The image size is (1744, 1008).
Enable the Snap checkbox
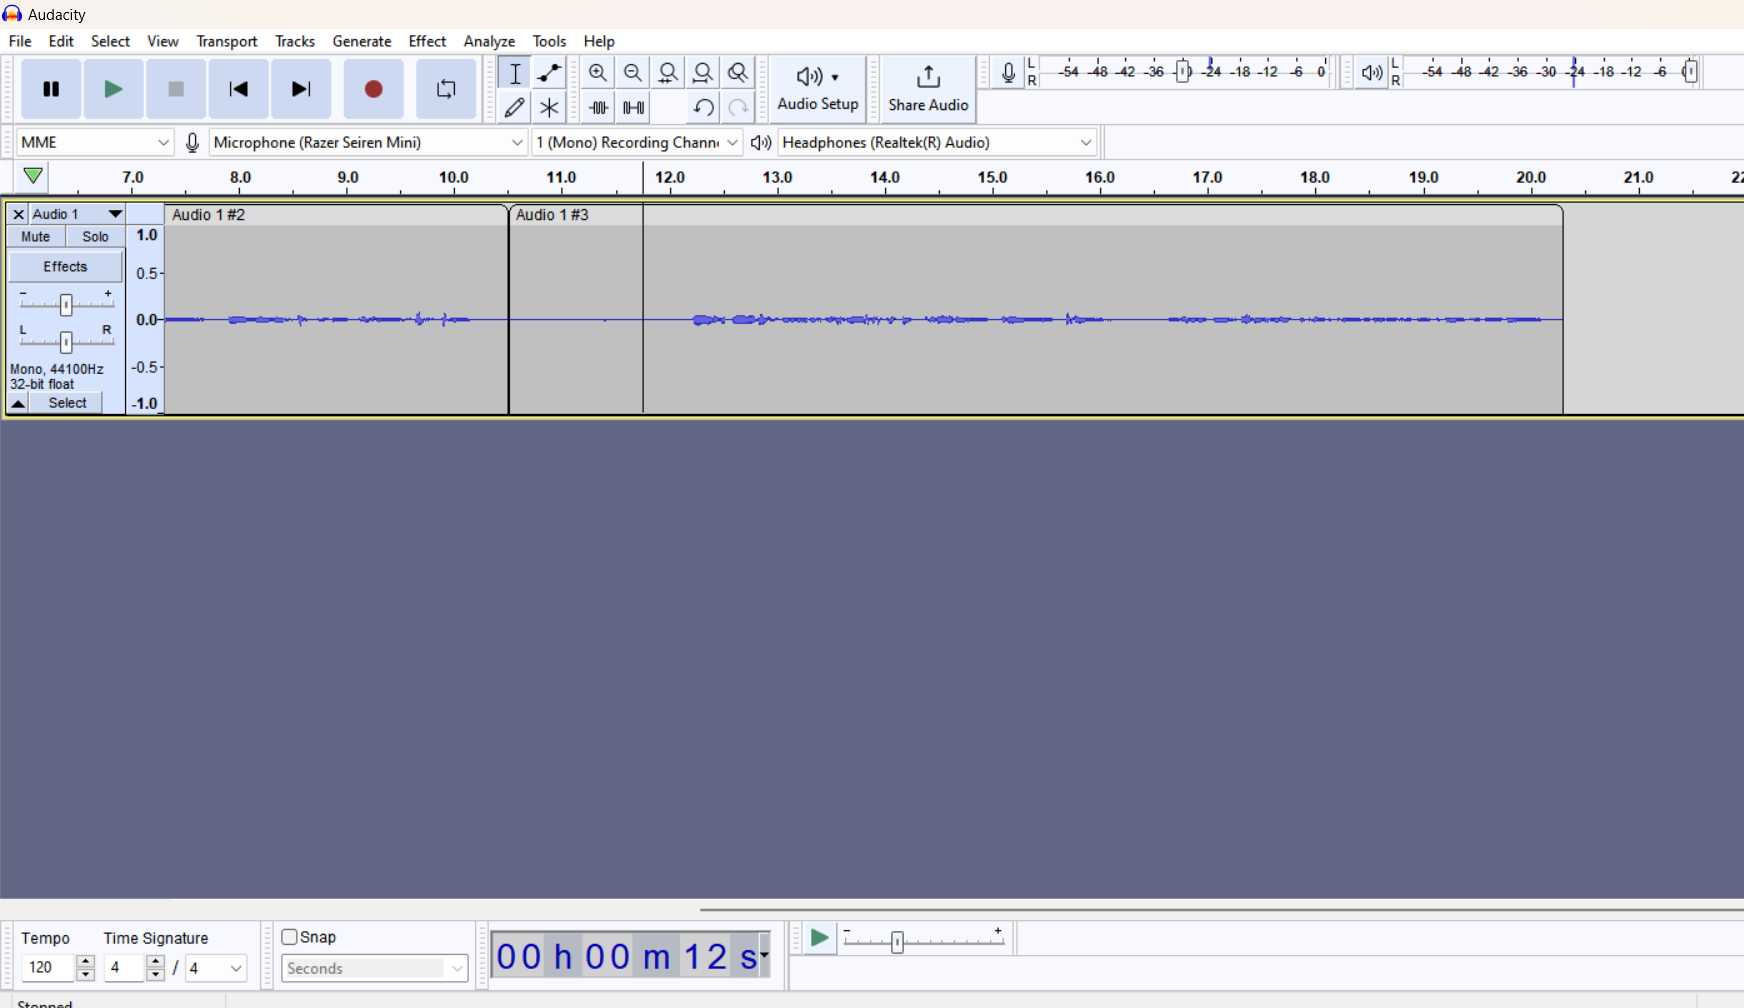click(291, 937)
